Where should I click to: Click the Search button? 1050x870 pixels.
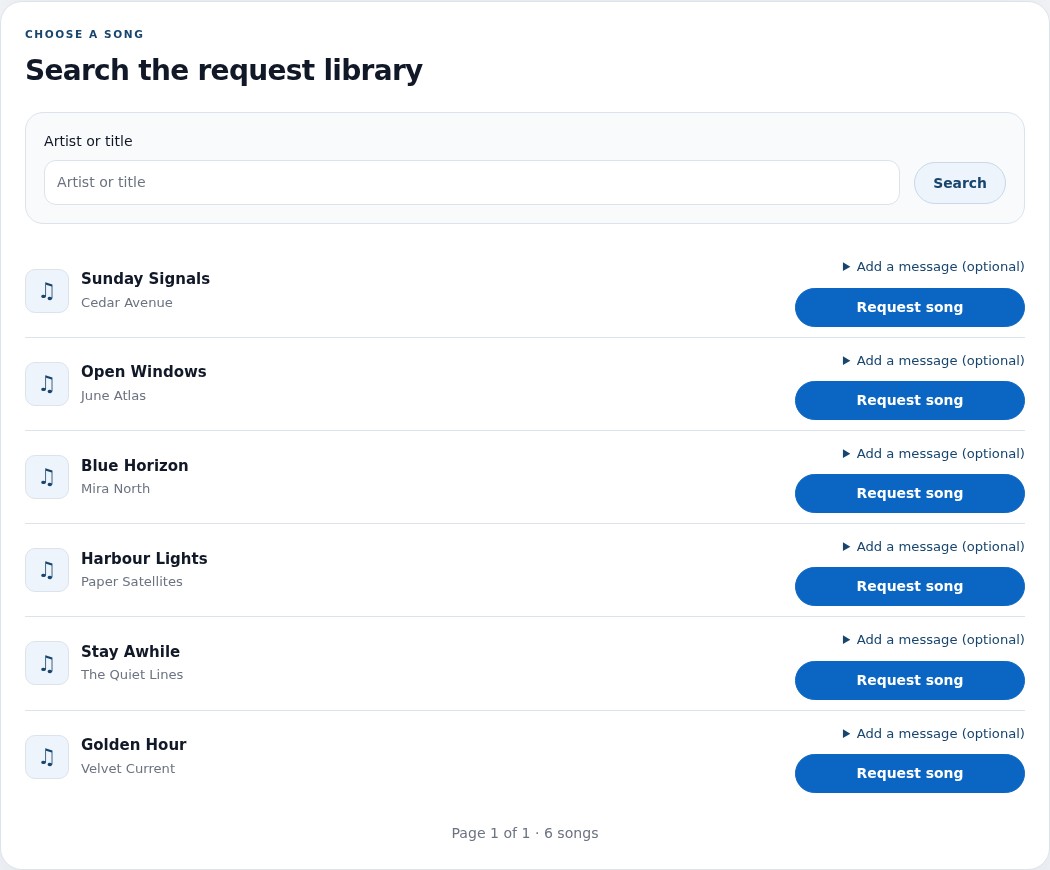[960, 183]
